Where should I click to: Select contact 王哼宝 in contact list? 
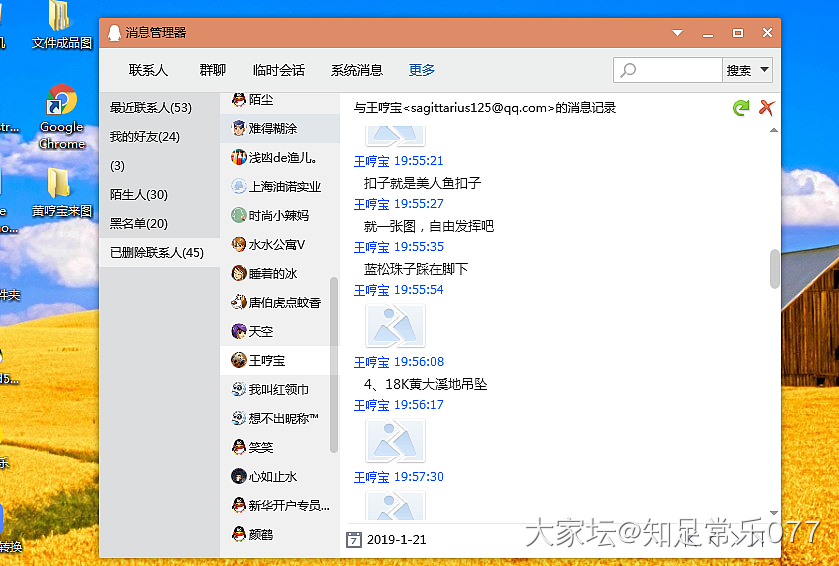point(267,360)
